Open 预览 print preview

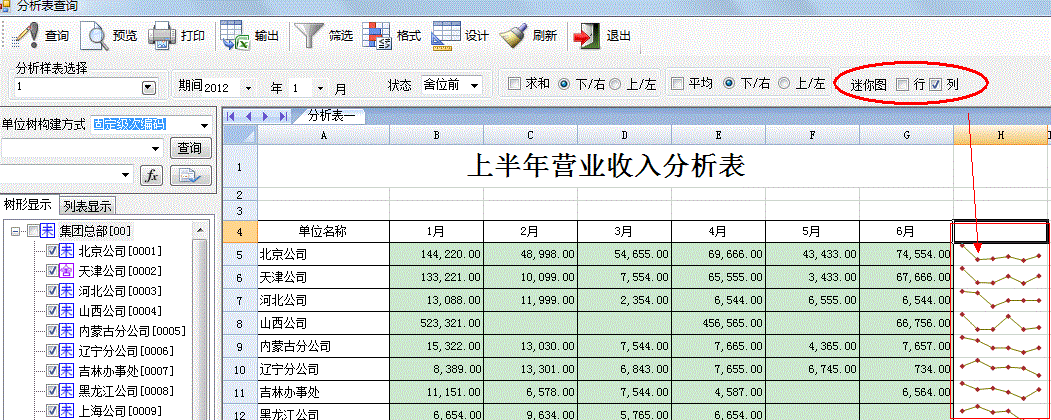point(95,36)
